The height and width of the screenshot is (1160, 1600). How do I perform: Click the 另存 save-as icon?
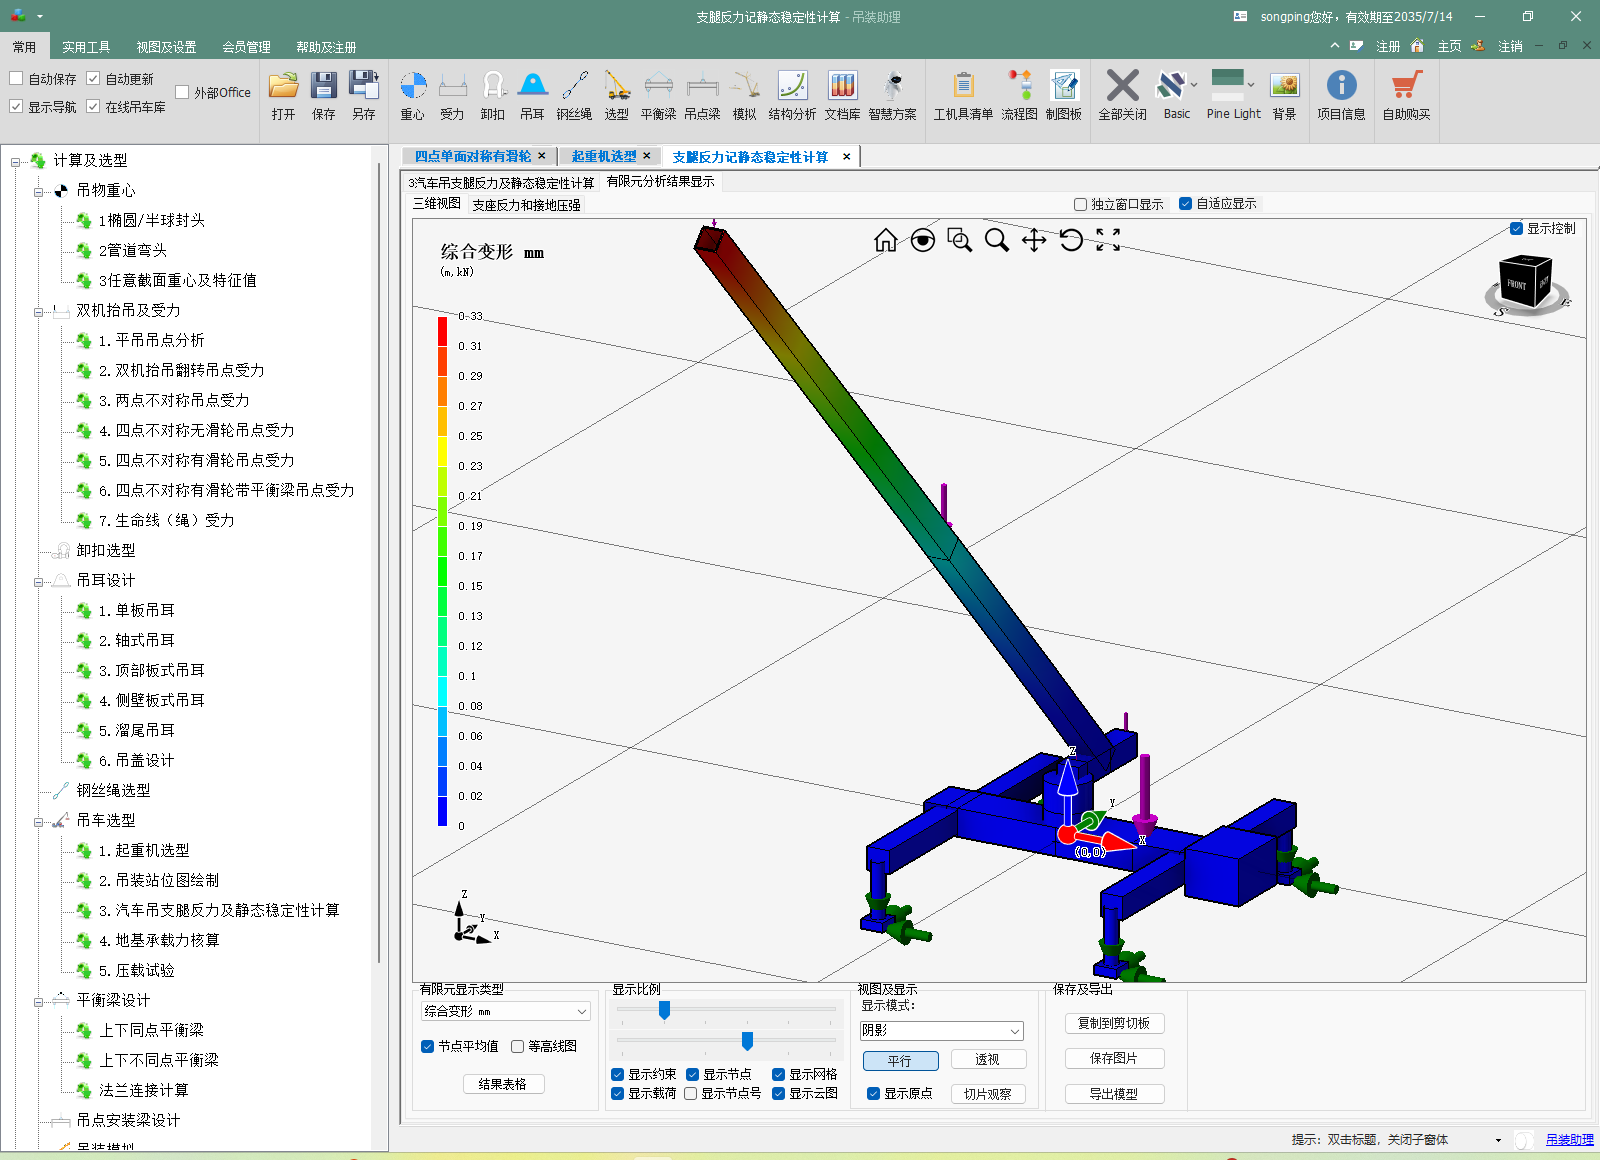pos(364,96)
